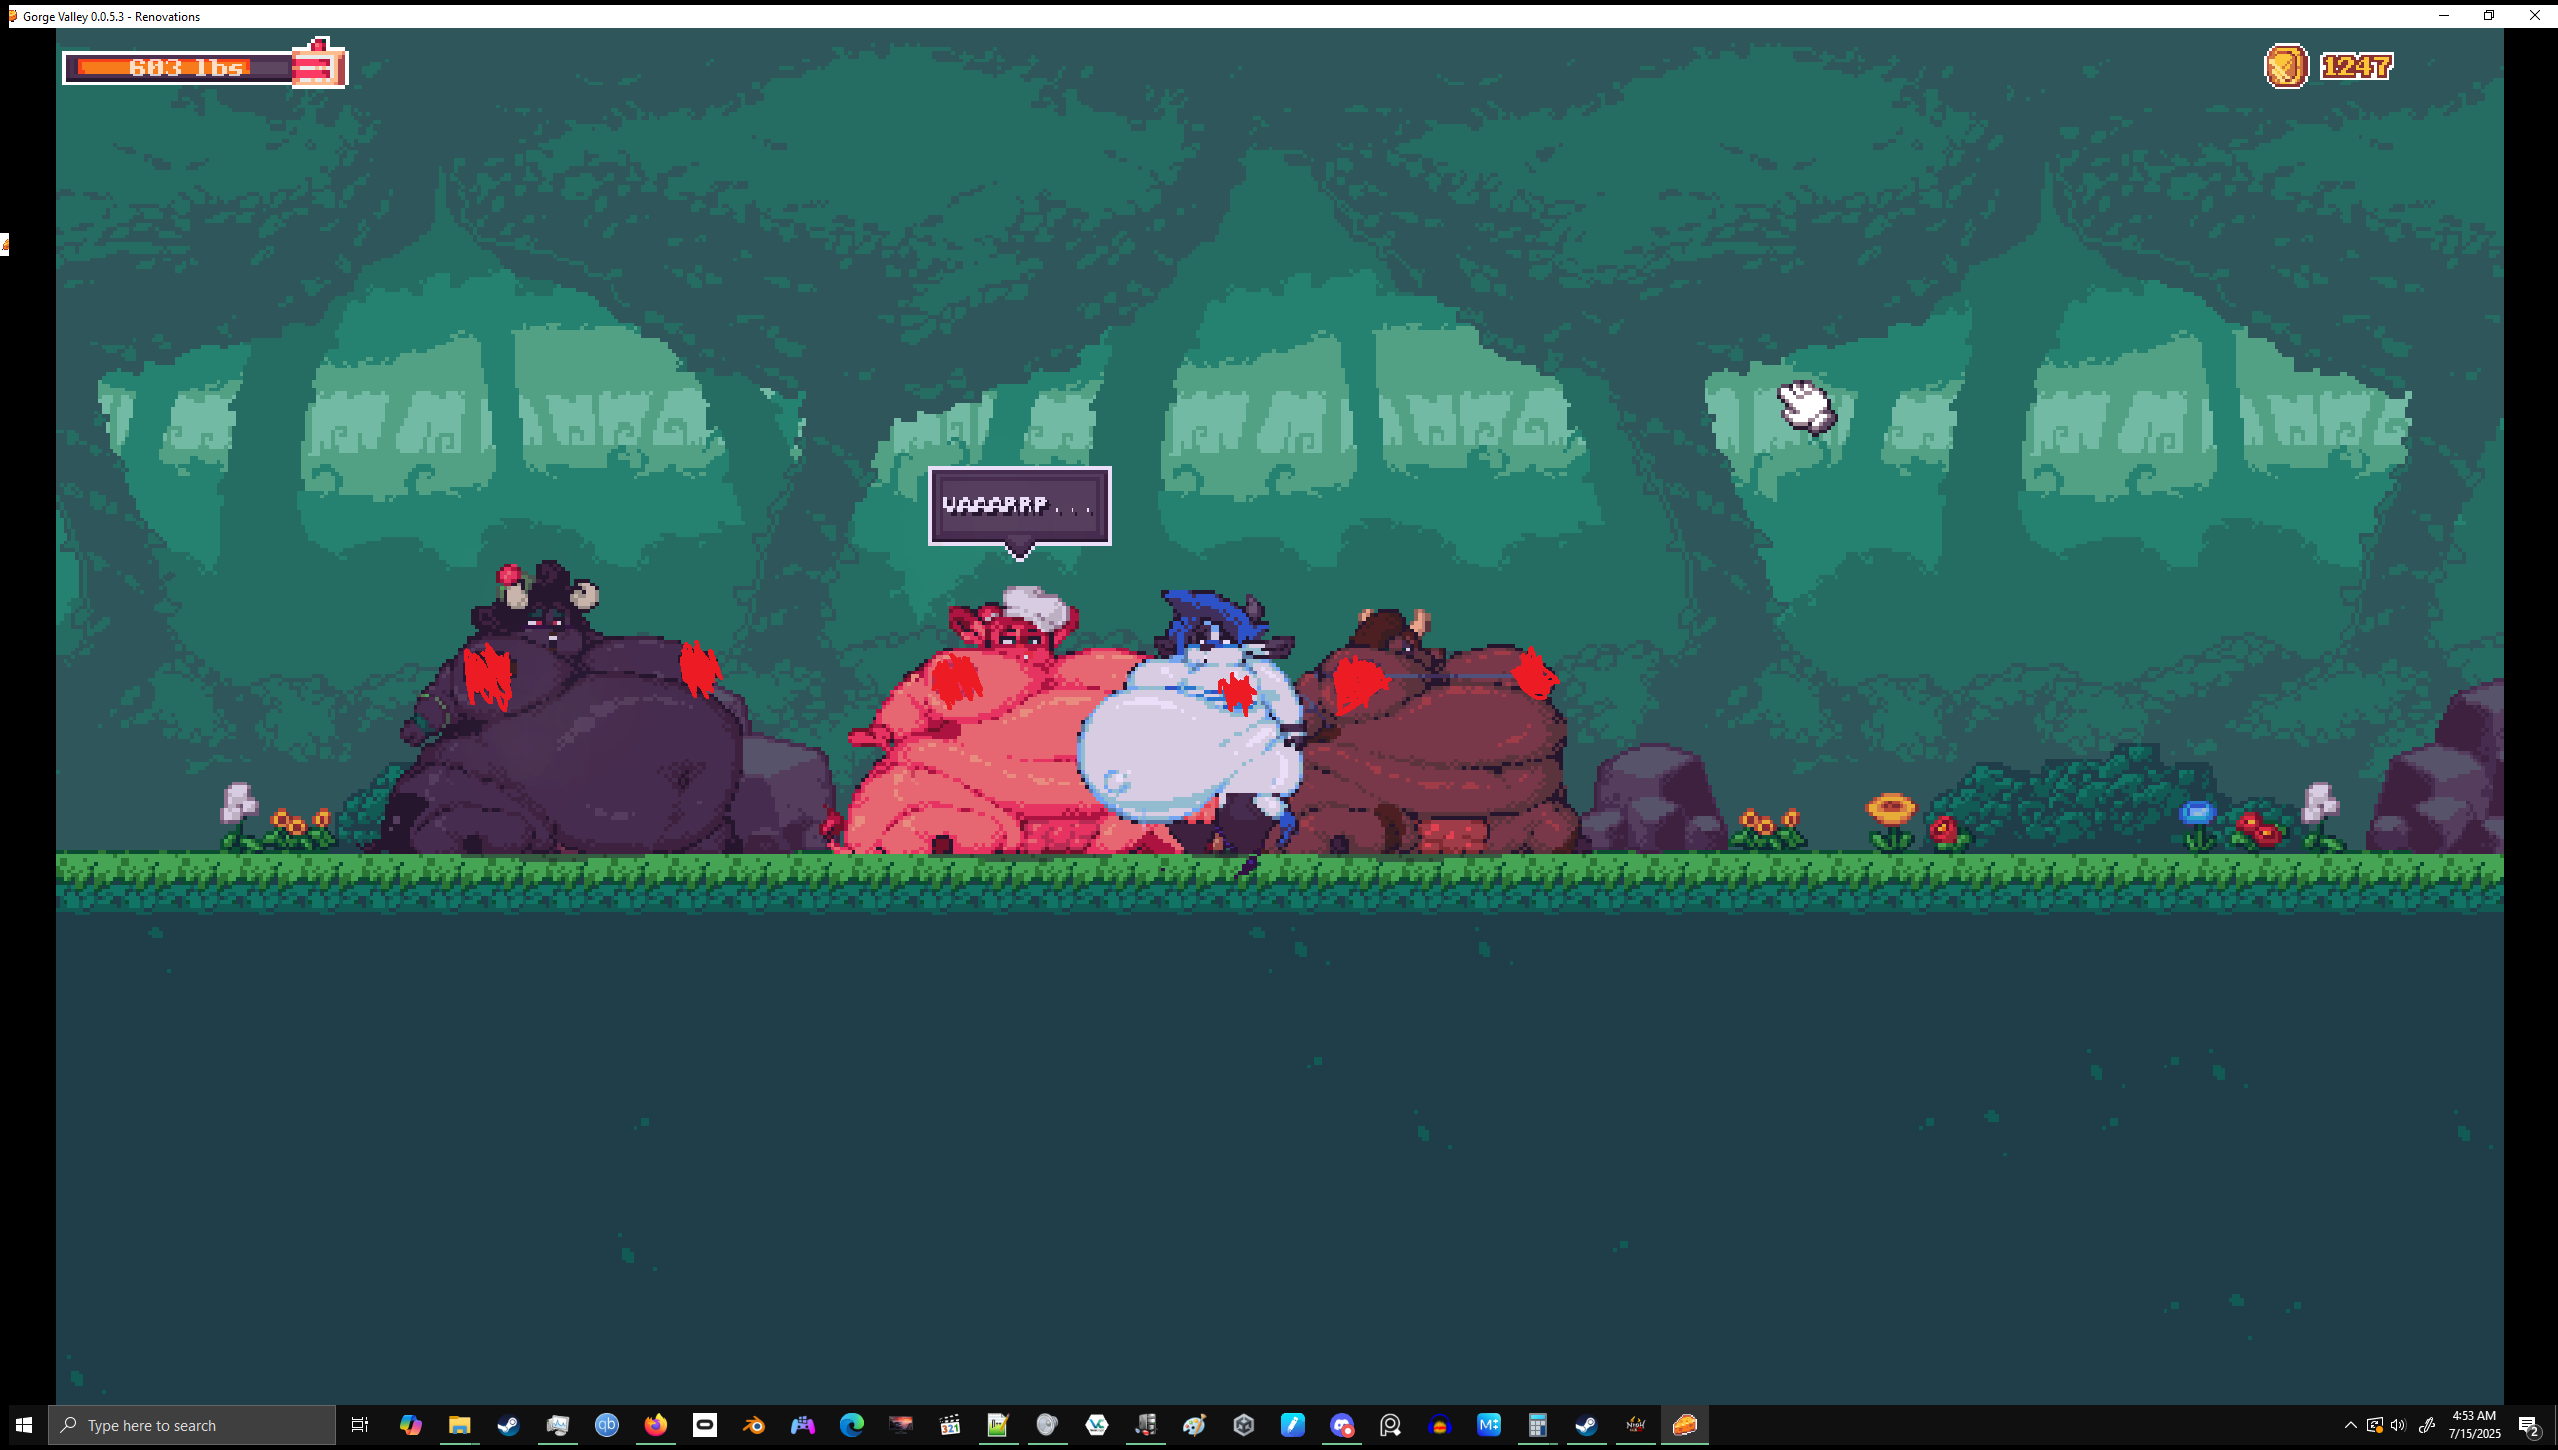The height and width of the screenshot is (1450, 2558).
Task: Click the 603 lbs weight meter
Action: pyautogui.click(x=178, y=68)
